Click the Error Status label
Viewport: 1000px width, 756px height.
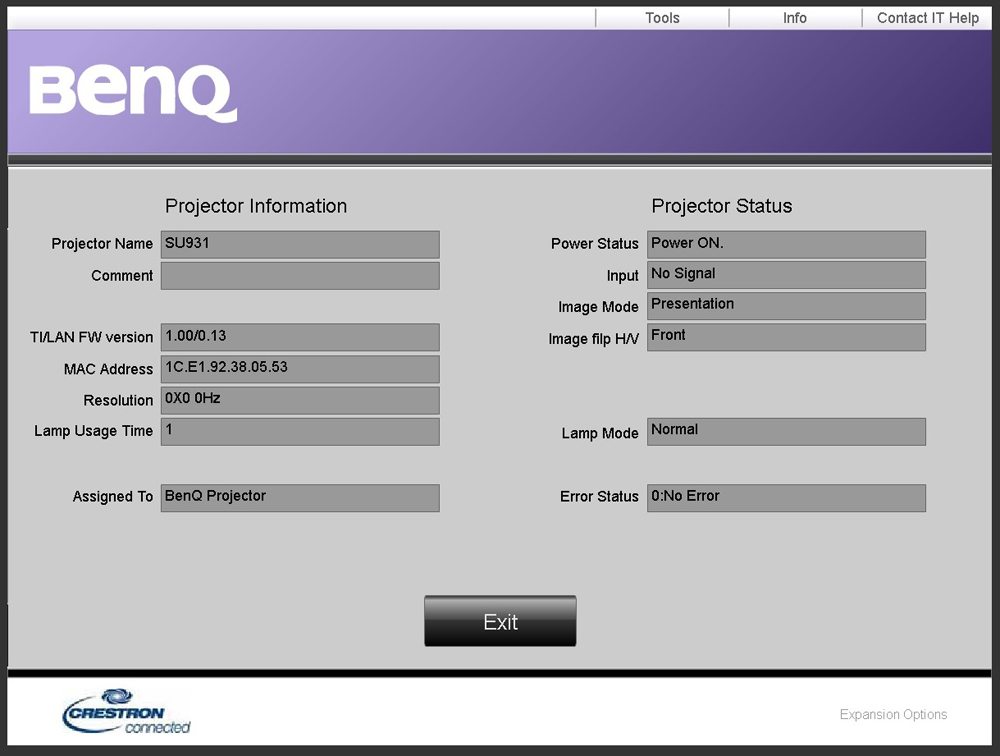(599, 496)
